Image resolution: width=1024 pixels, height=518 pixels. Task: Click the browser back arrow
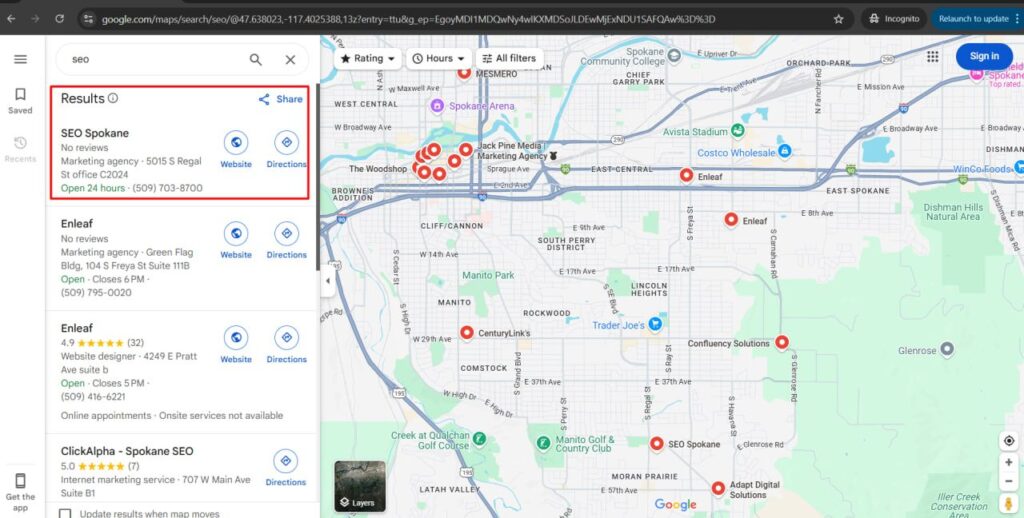coord(11,19)
